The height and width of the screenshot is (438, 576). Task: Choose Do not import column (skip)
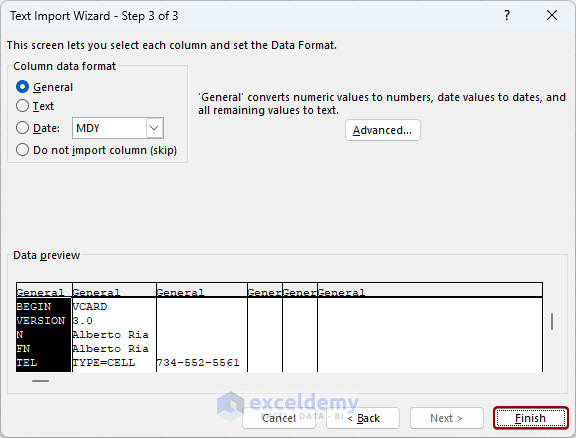point(22,150)
